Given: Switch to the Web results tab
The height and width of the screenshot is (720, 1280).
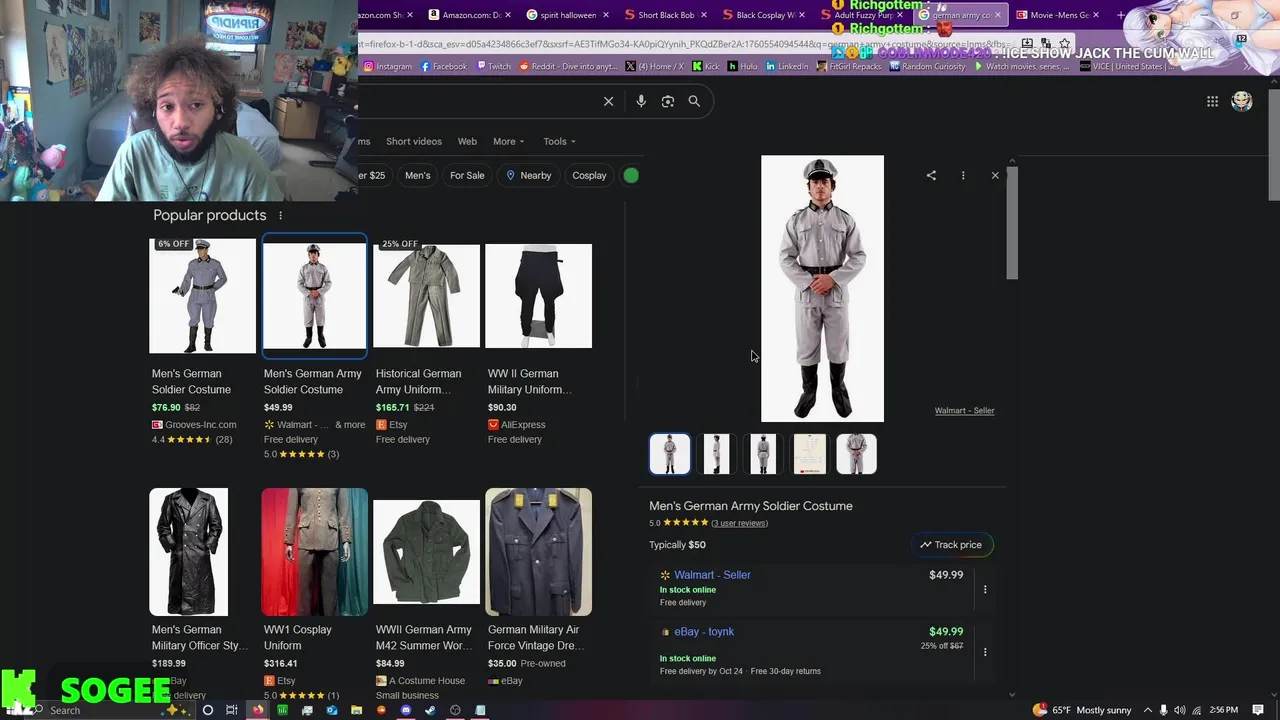Looking at the screenshot, I should 467,141.
